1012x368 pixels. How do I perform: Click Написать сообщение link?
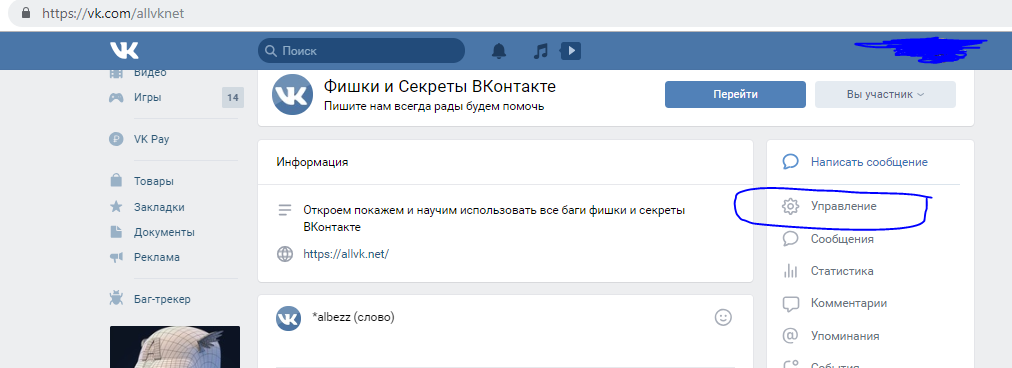coord(869,162)
